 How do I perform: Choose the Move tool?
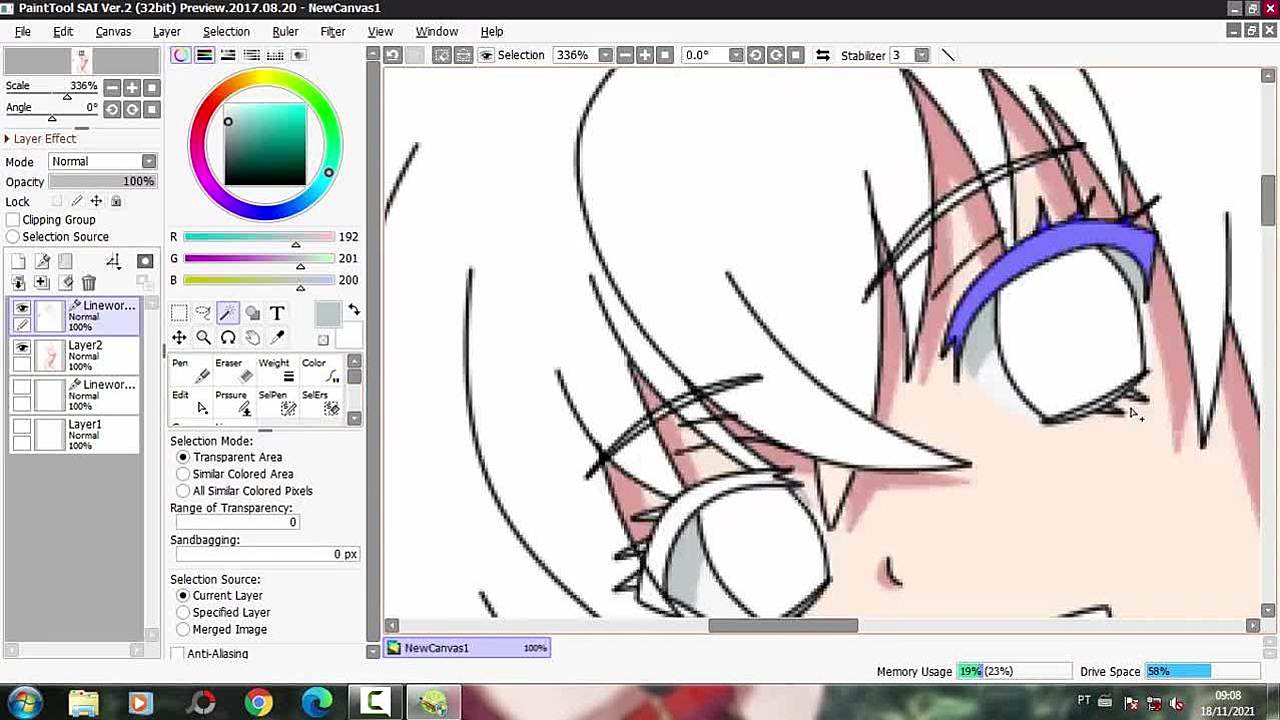(179, 338)
